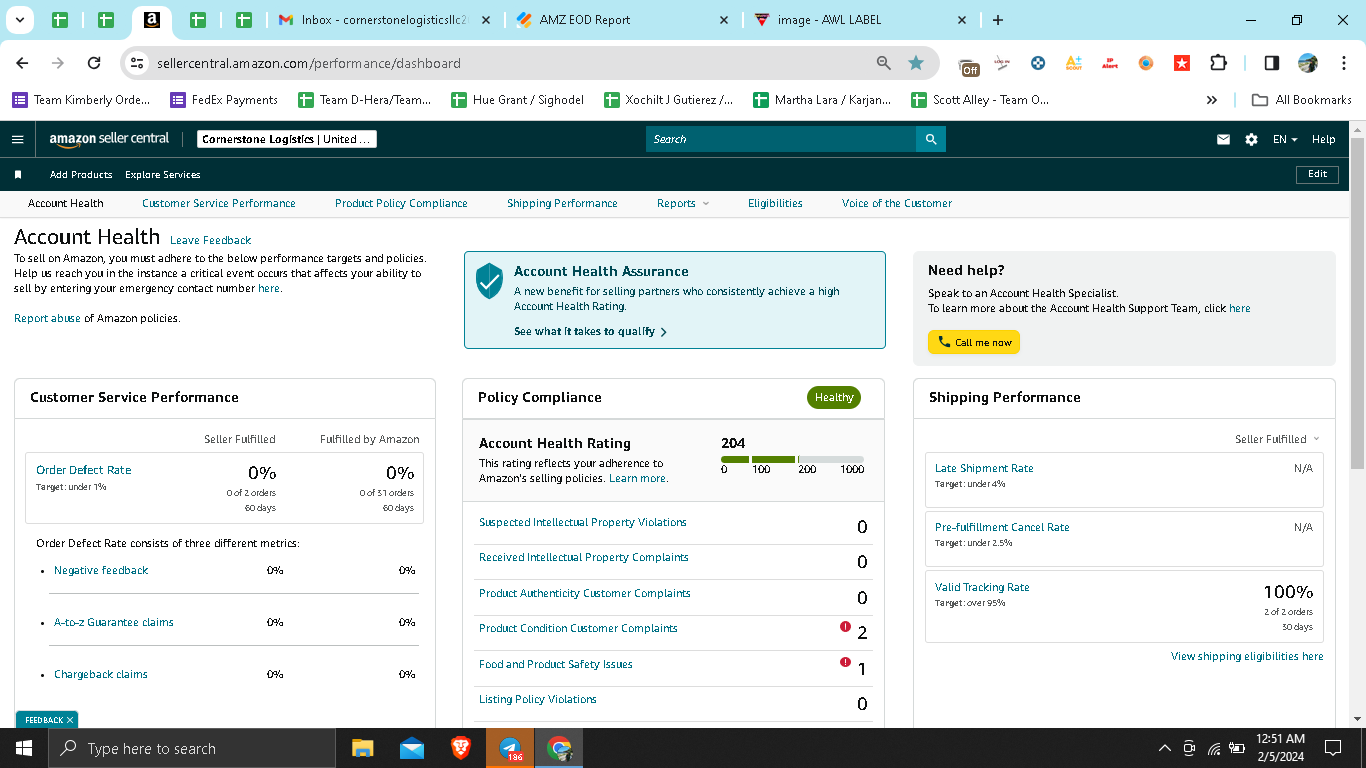
Task: Open the Leave Feedback link
Action: pos(211,240)
